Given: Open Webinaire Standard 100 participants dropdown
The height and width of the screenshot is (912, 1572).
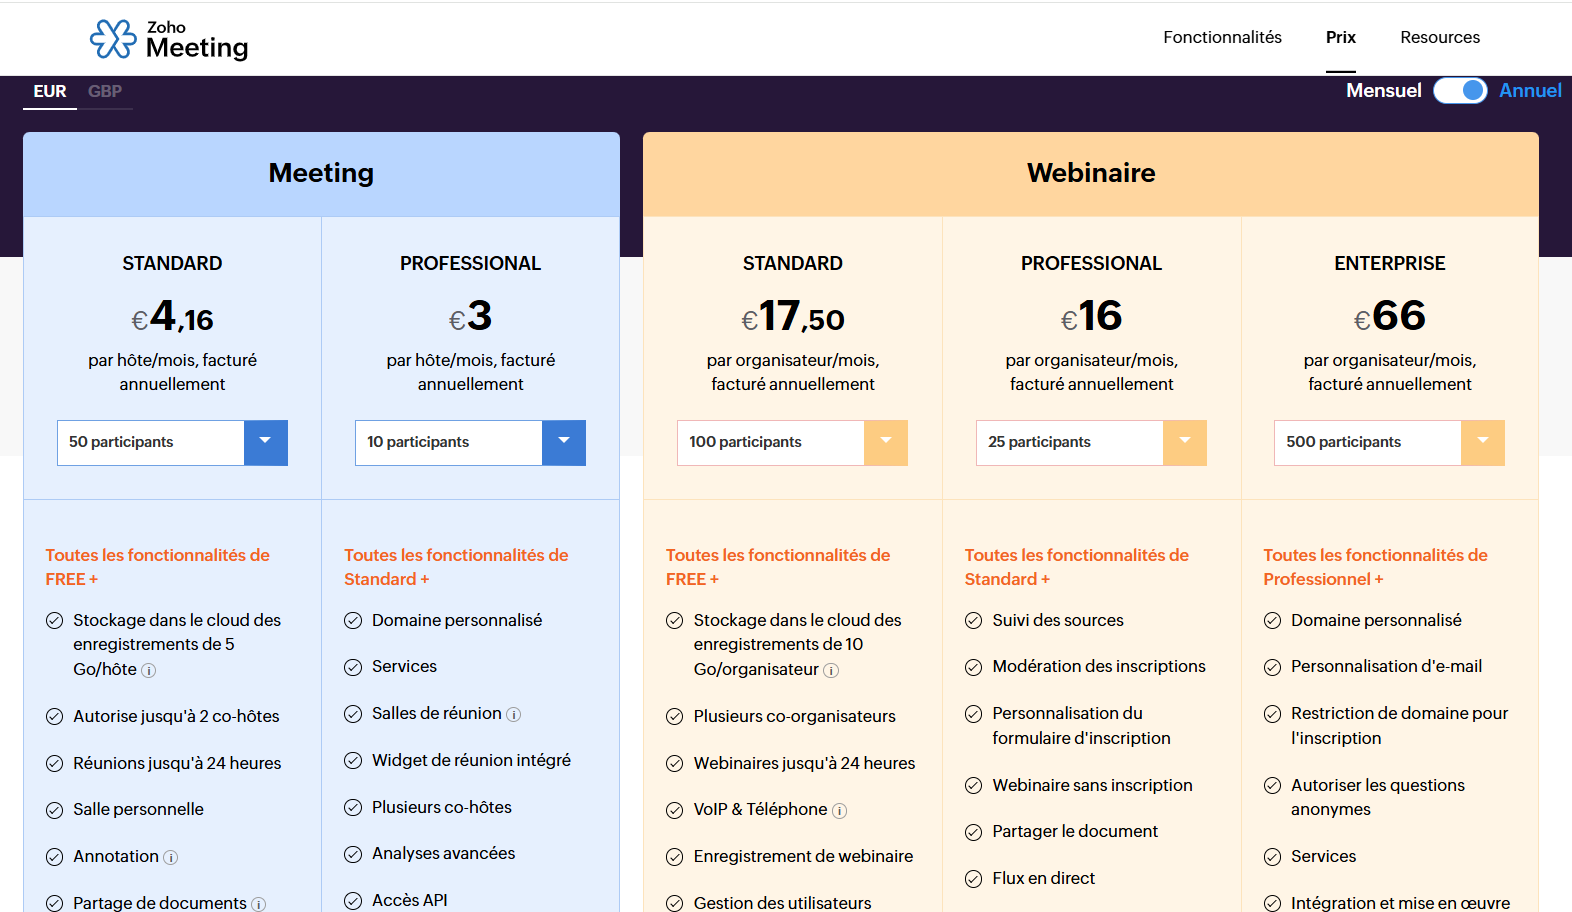Looking at the screenshot, I should click(x=792, y=443).
